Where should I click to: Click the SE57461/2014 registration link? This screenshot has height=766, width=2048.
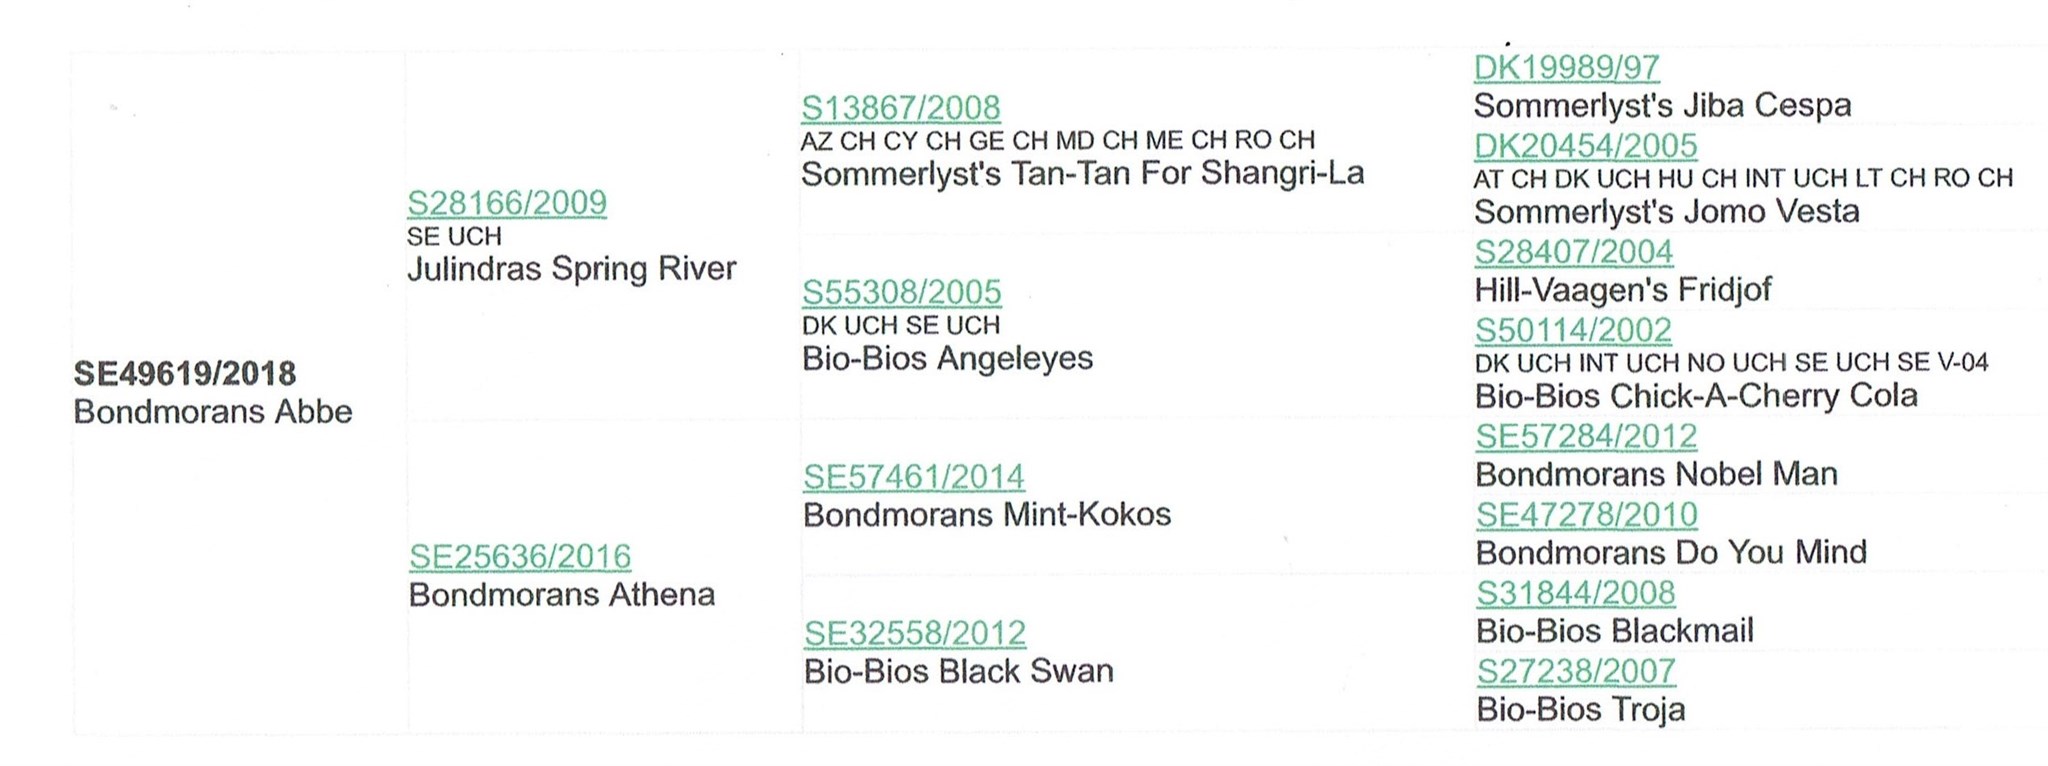[914, 477]
